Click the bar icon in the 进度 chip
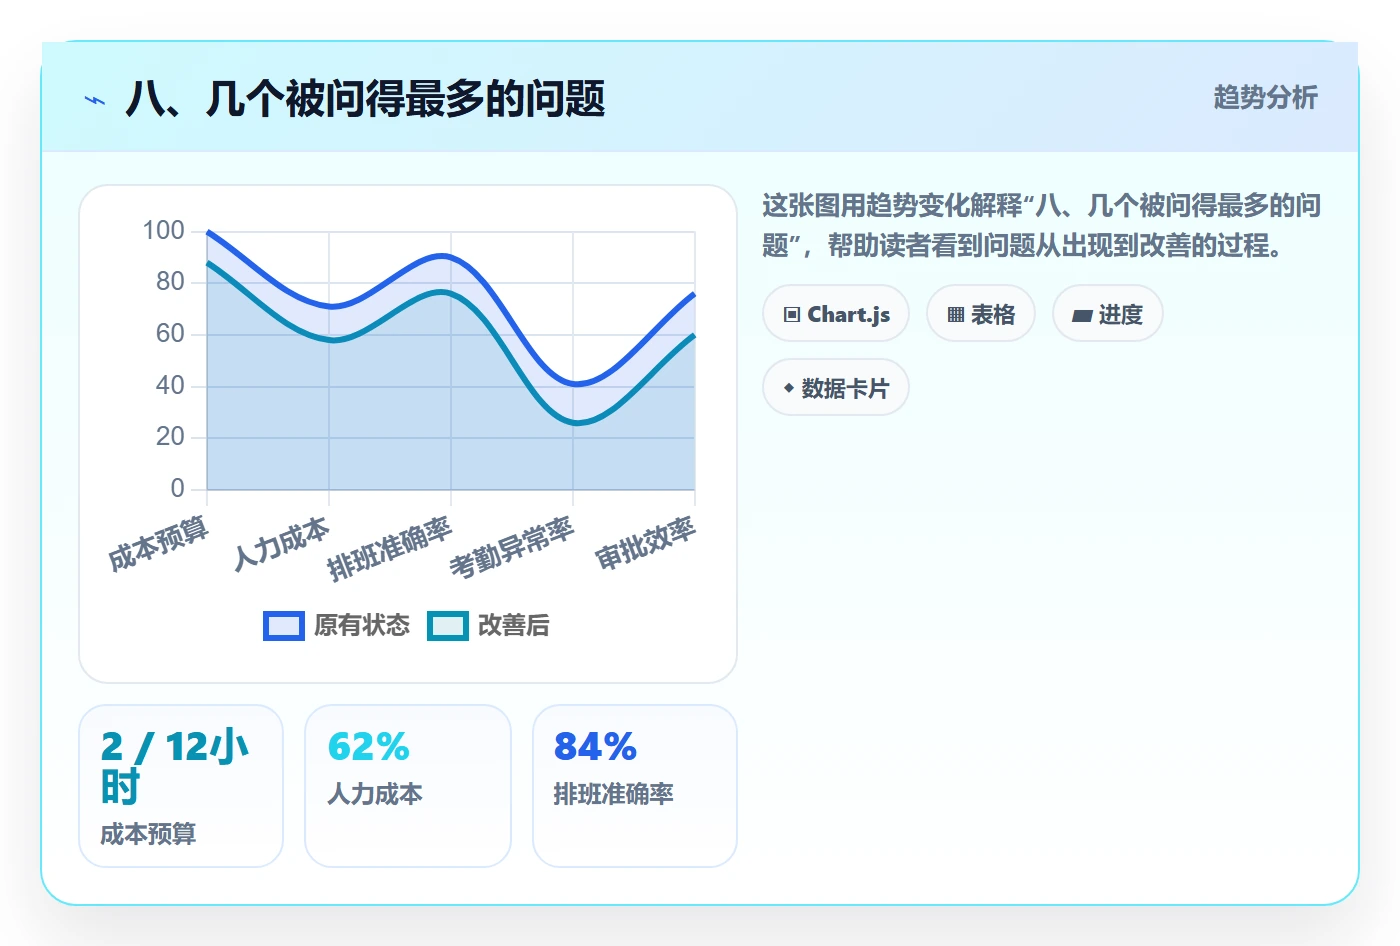 (1082, 316)
